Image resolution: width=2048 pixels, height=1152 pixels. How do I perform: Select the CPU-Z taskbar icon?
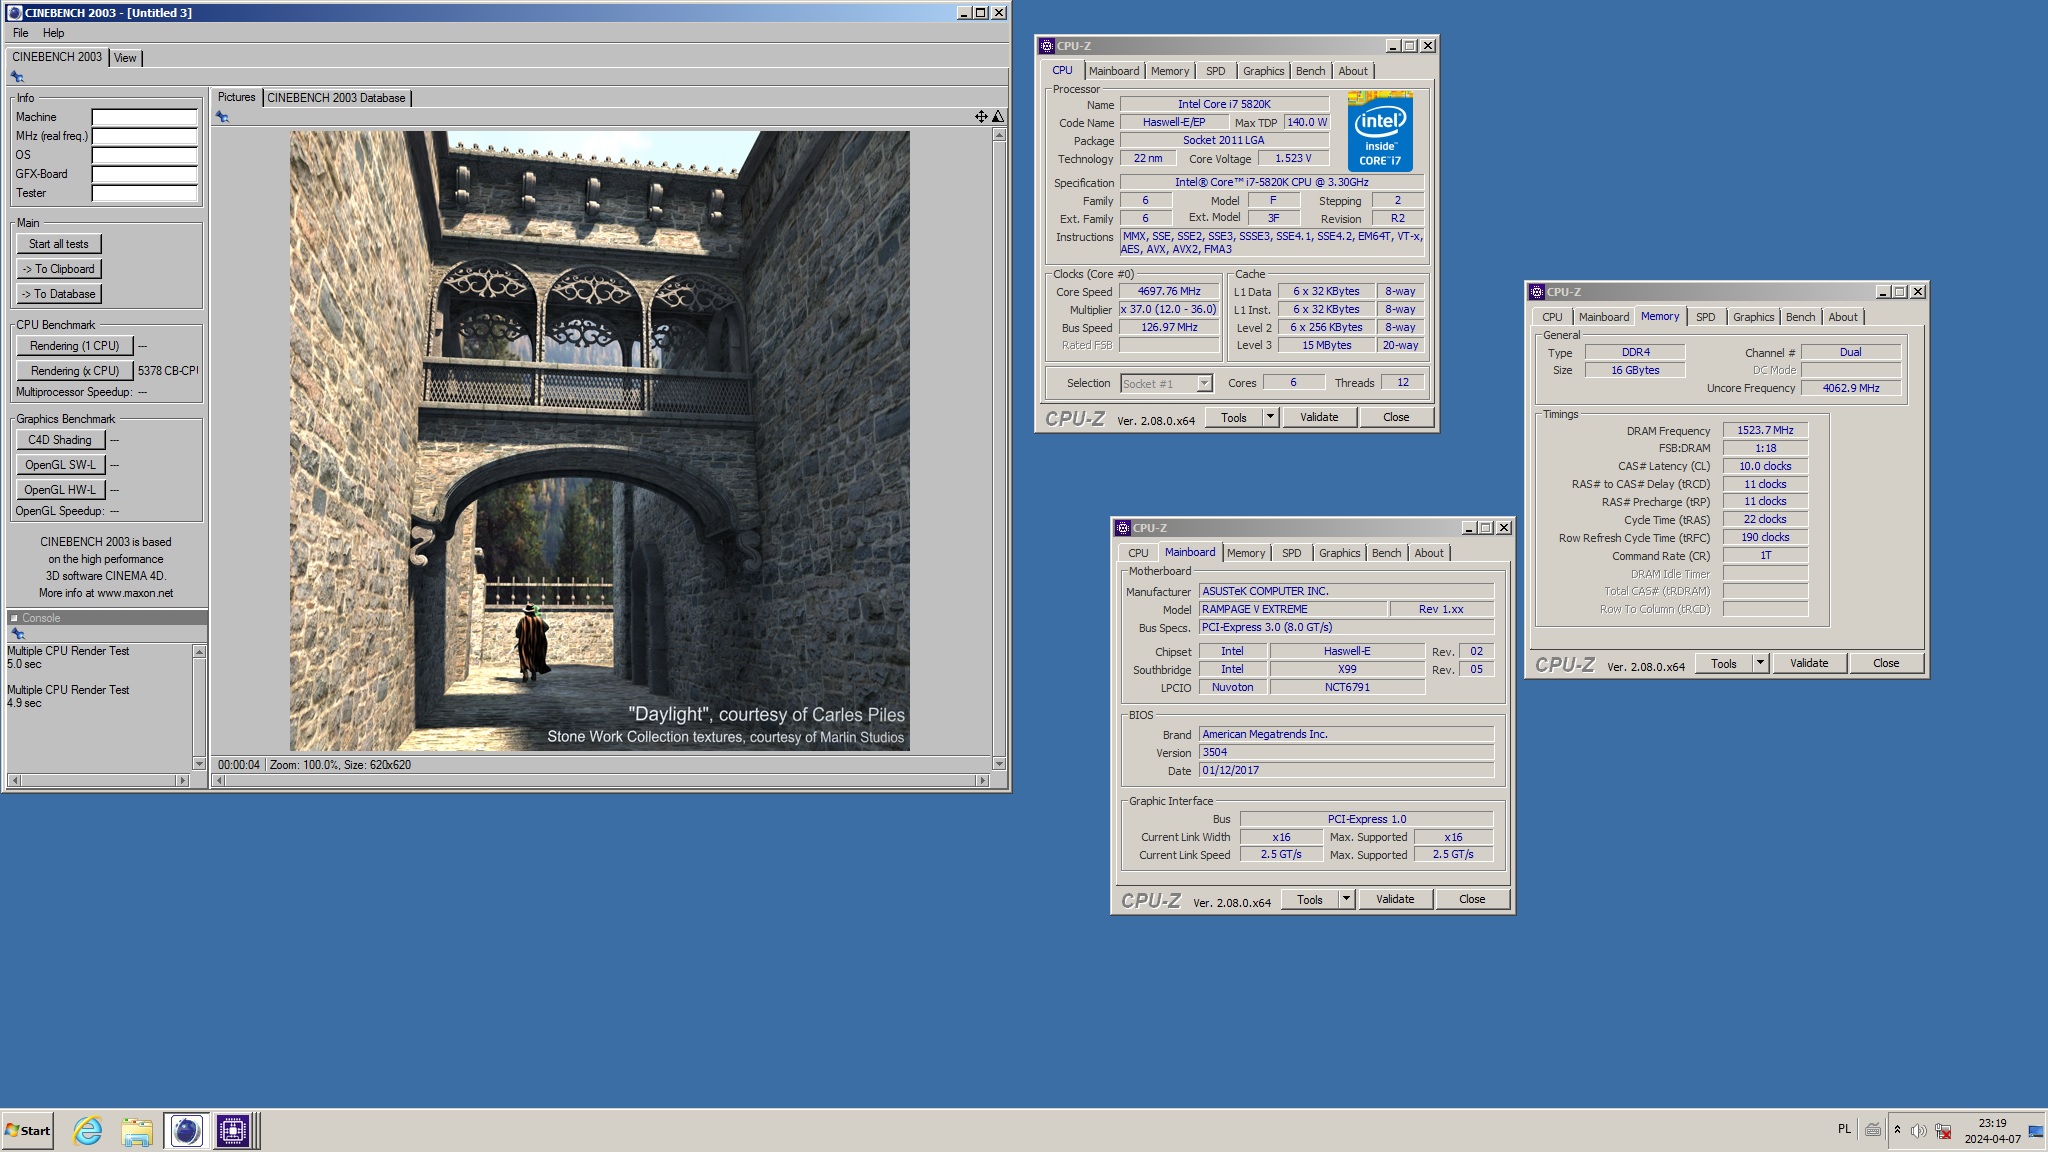(x=233, y=1131)
